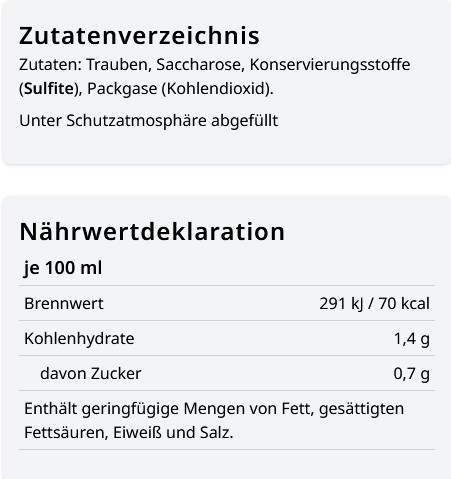Click the 0,7 g sugar value
Image resolution: width=451 pixels, height=479 pixels.
[411, 374]
